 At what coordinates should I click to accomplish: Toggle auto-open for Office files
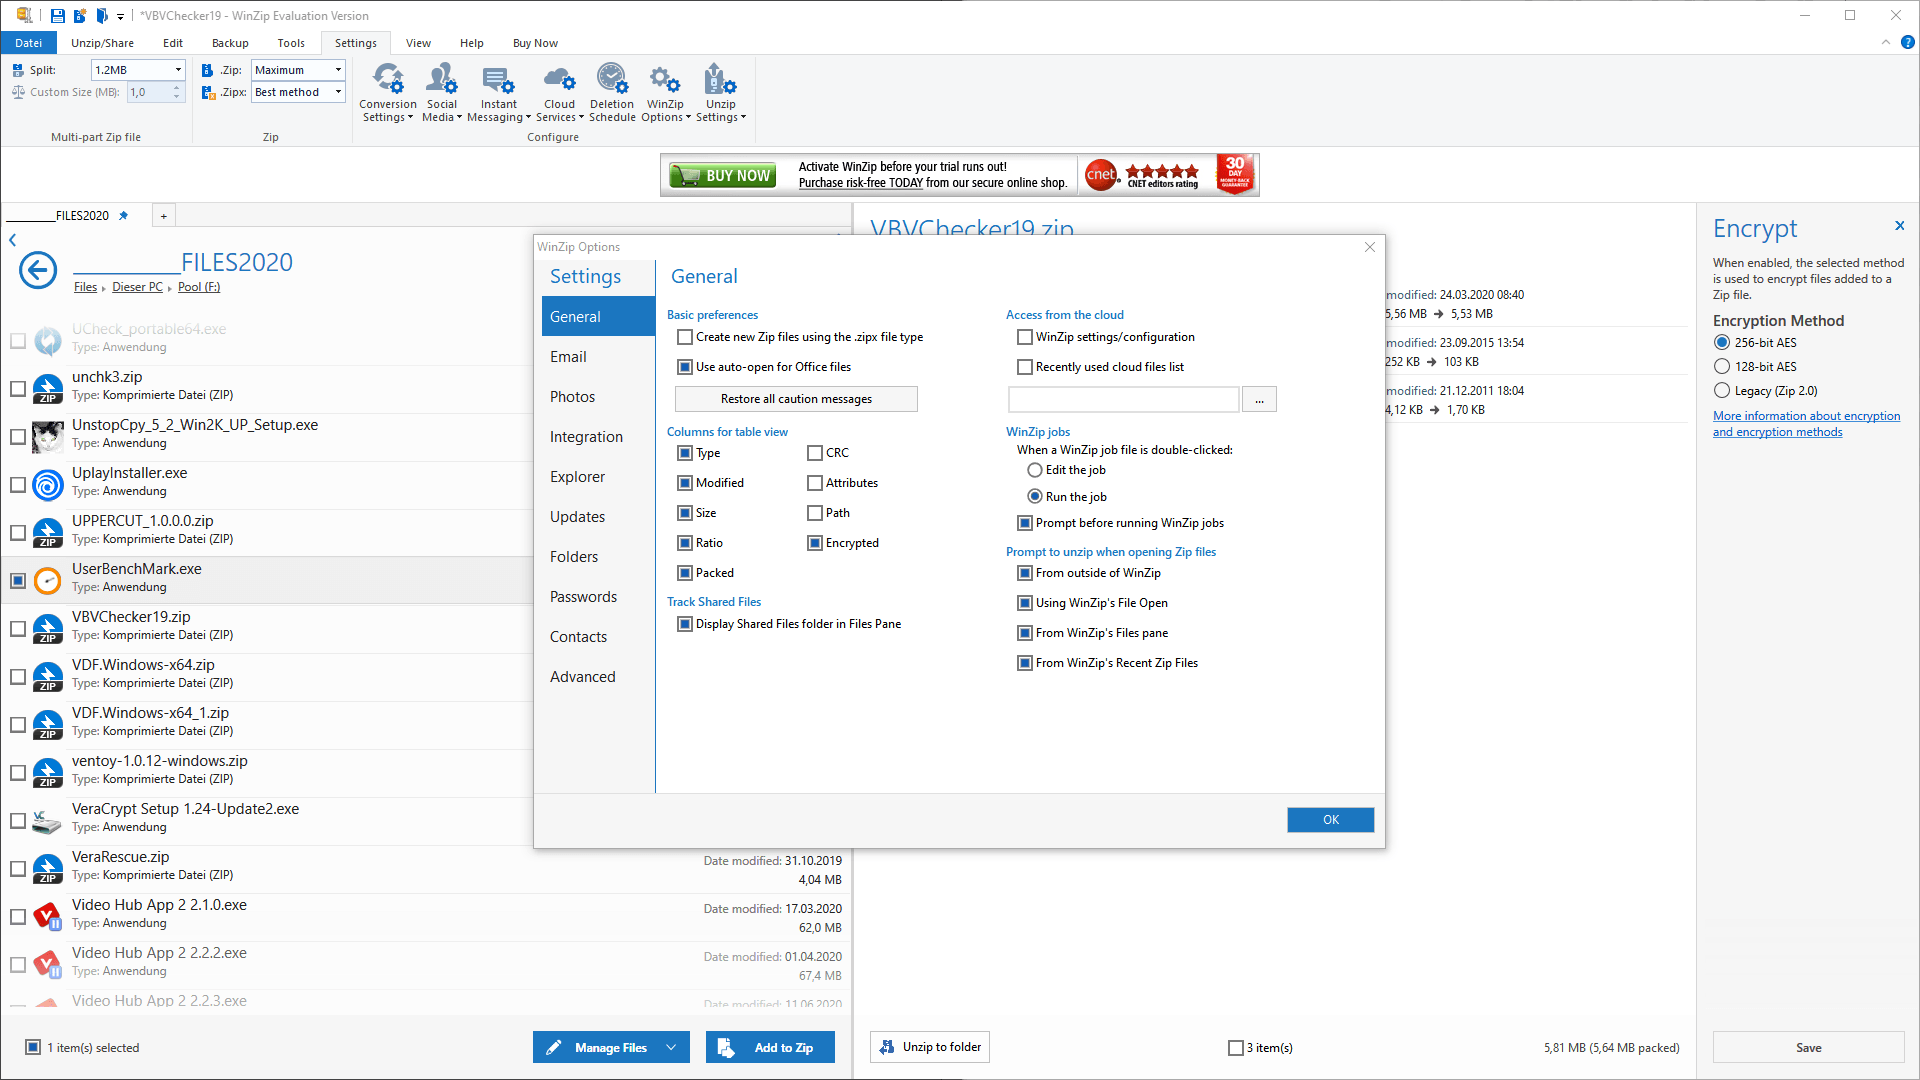tap(685, 367)
